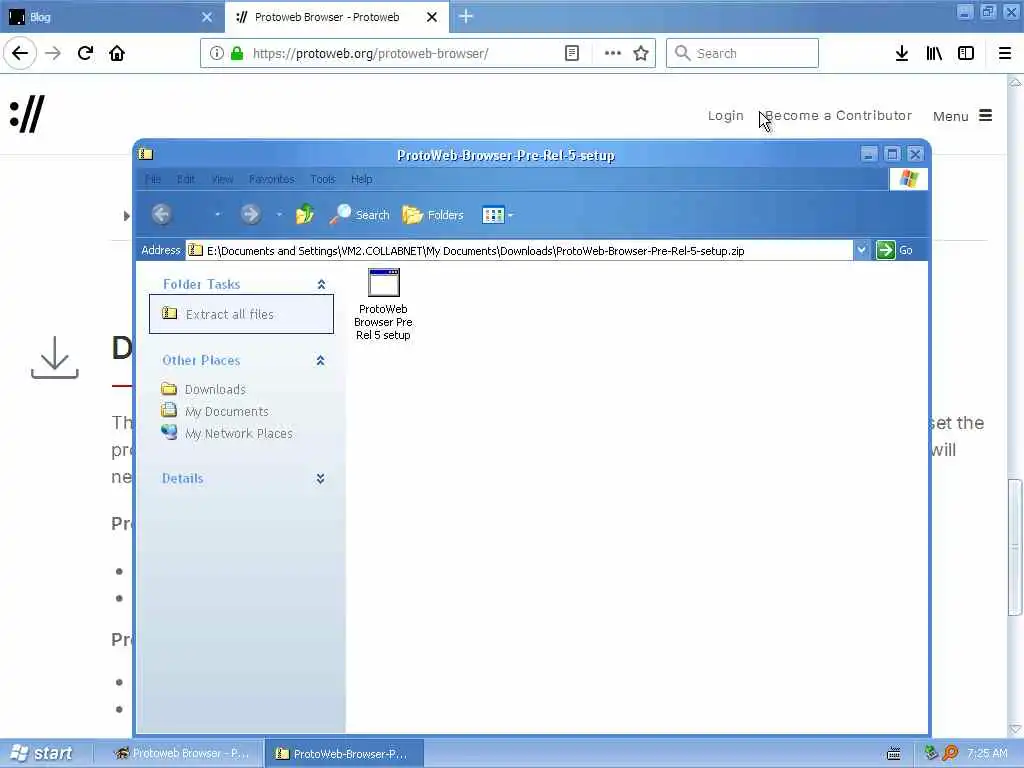Toggle the Folders pane in Explorer

tap(433, 214)
